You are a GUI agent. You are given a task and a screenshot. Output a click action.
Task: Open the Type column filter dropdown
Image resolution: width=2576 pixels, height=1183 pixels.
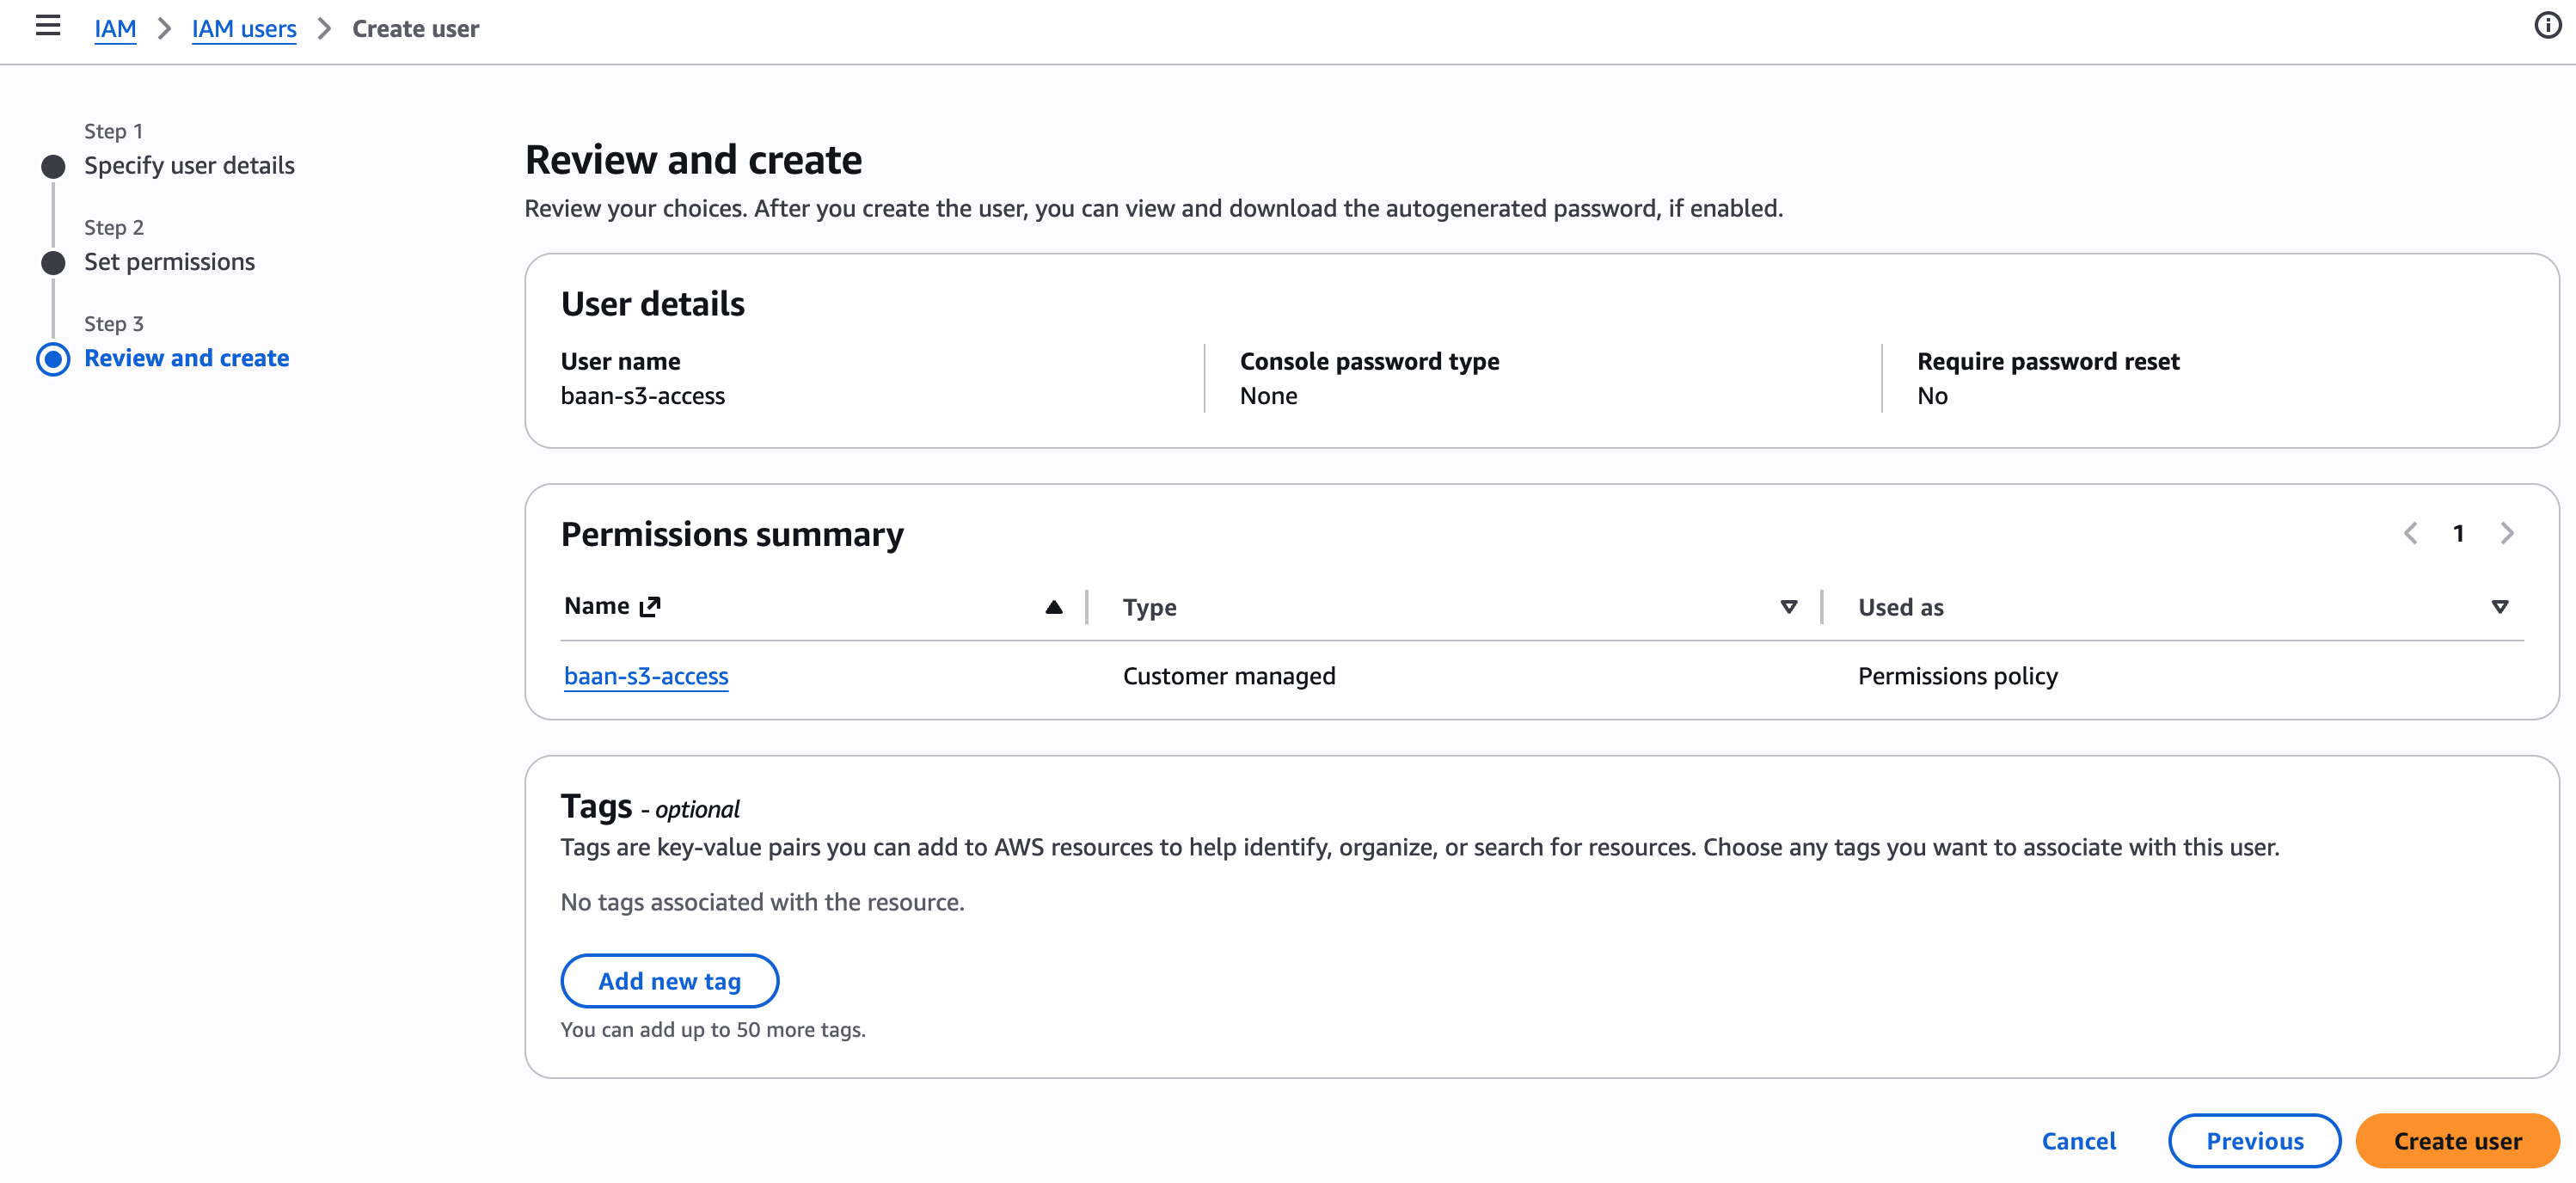click(x=1789, y=607)
